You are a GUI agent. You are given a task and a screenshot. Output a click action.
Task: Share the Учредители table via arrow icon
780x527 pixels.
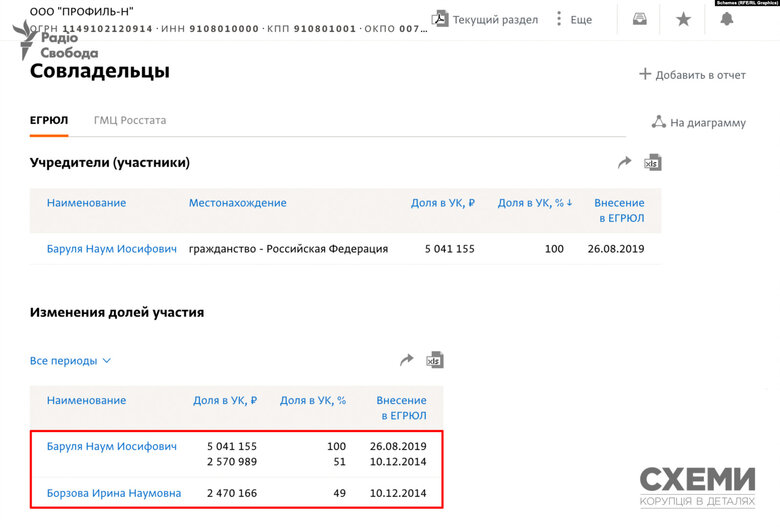tap(625, 162)
